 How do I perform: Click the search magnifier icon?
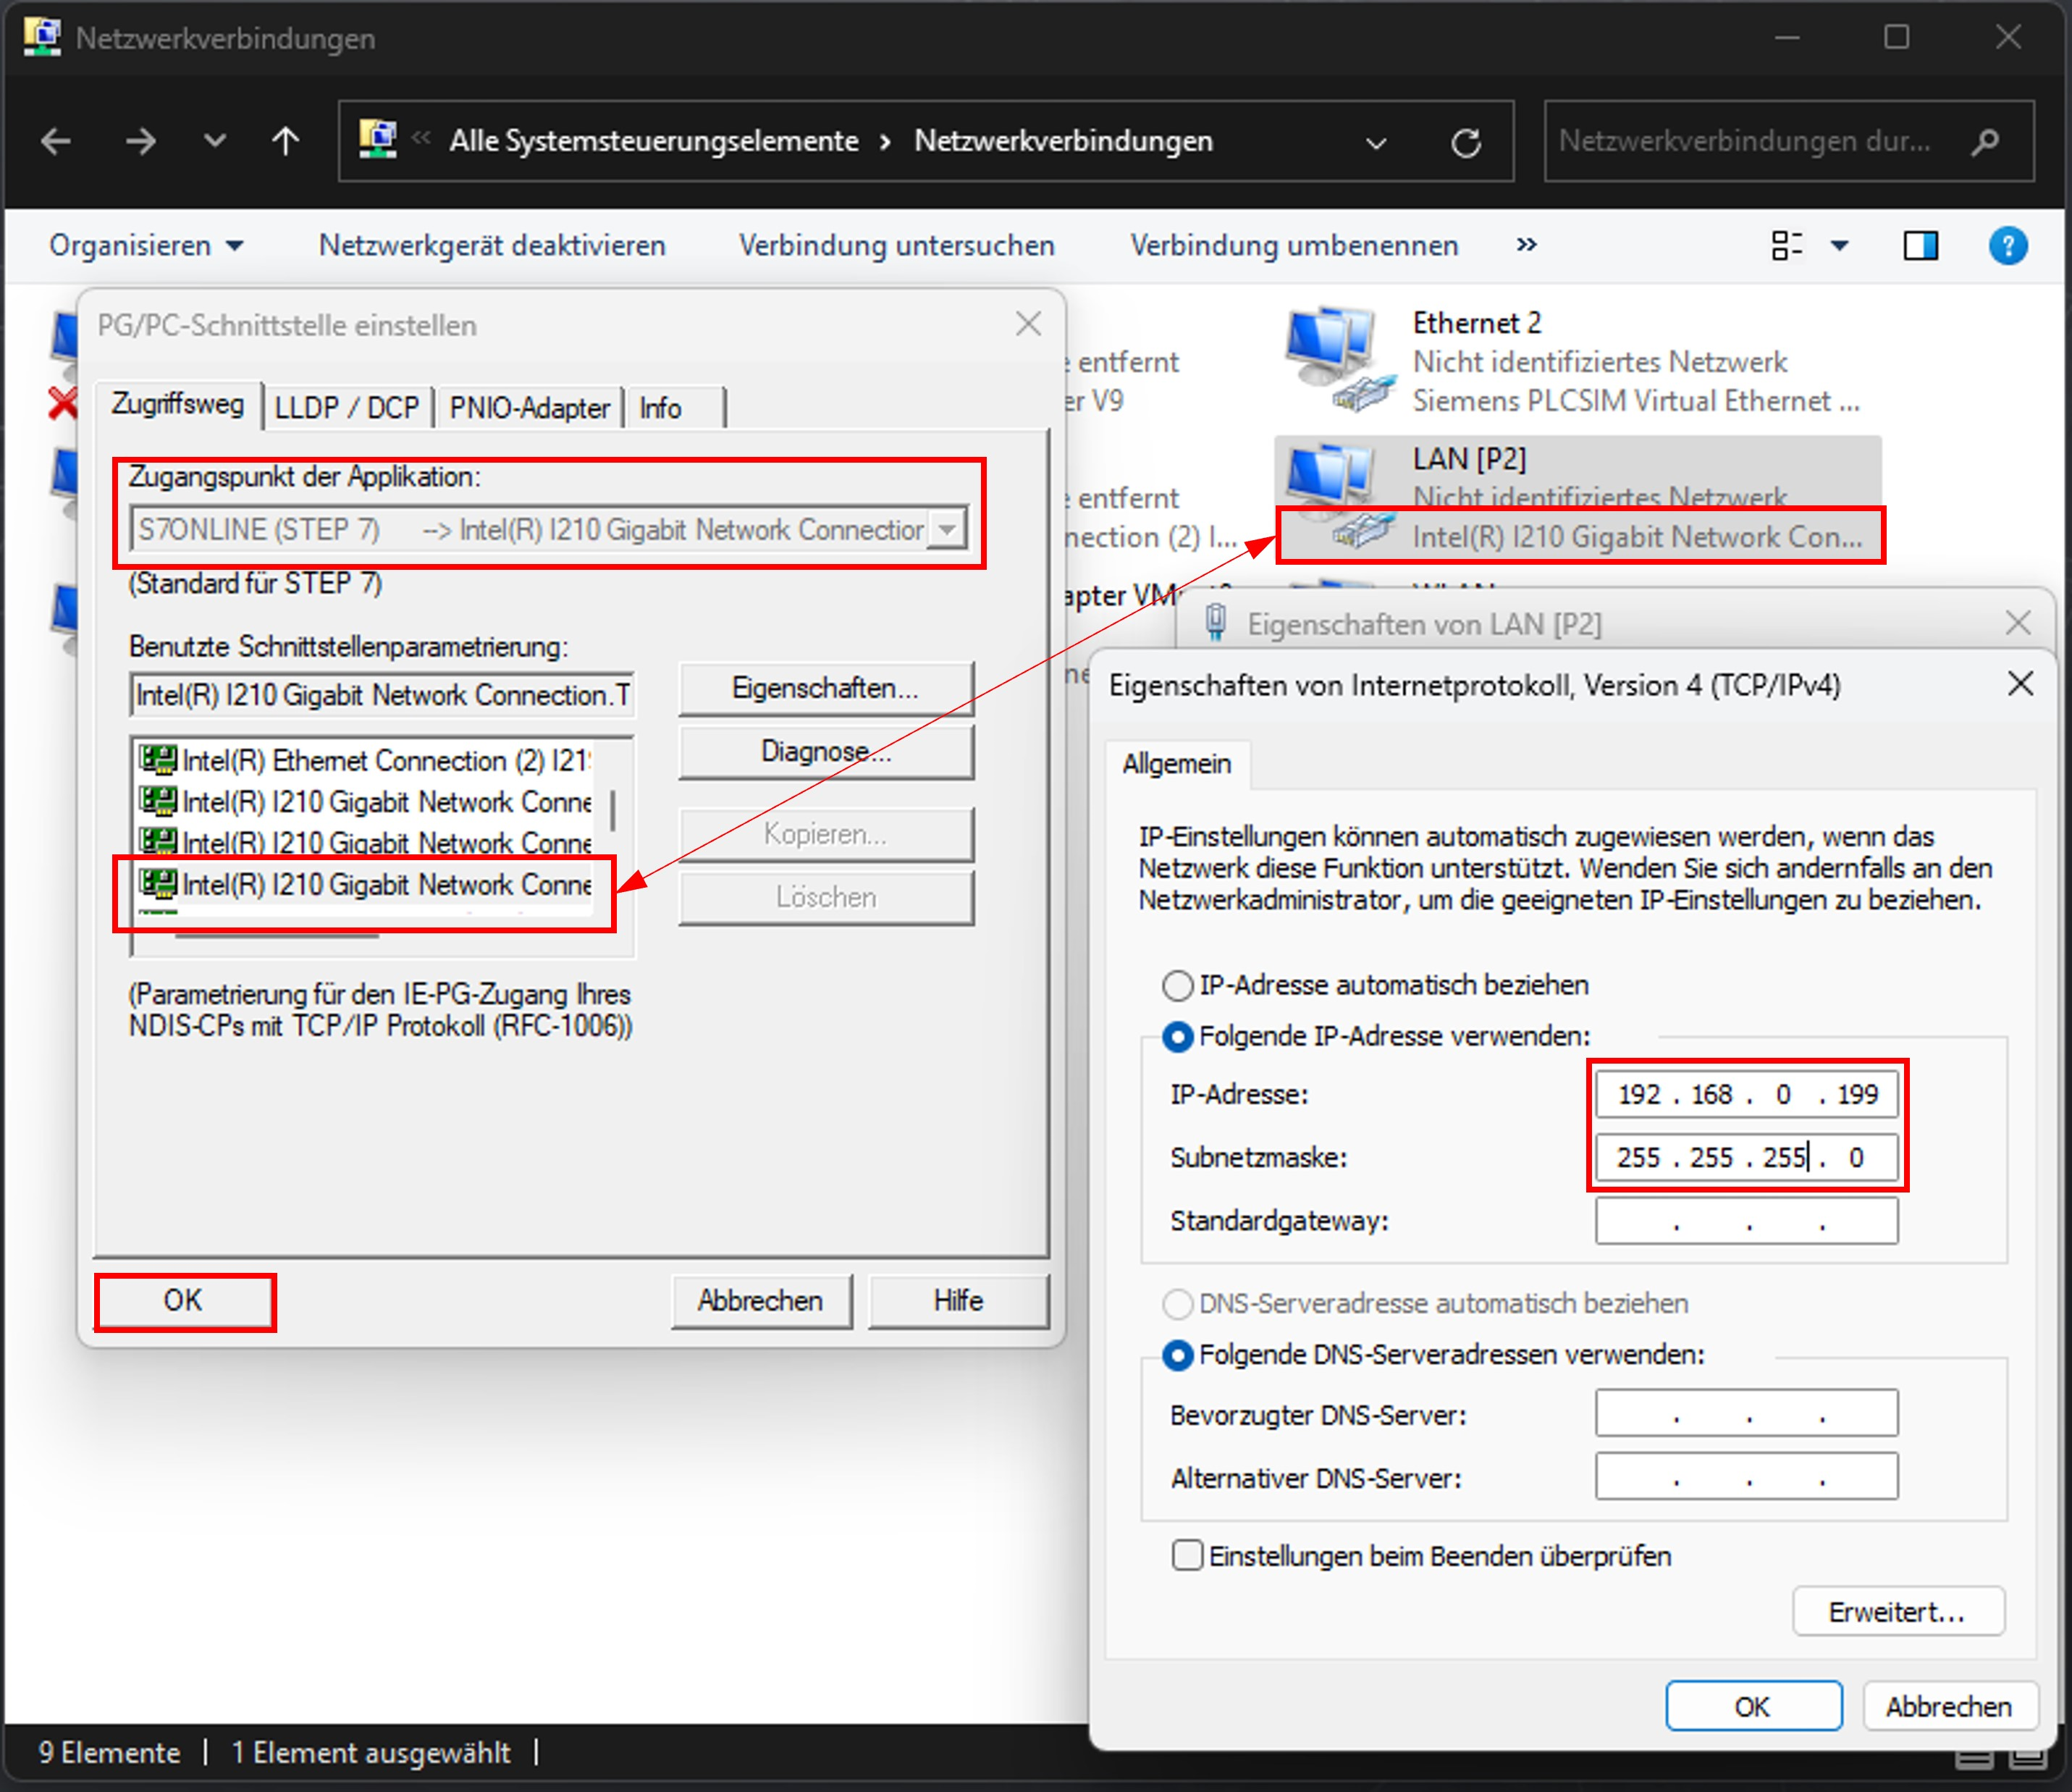click(1985, 142)
